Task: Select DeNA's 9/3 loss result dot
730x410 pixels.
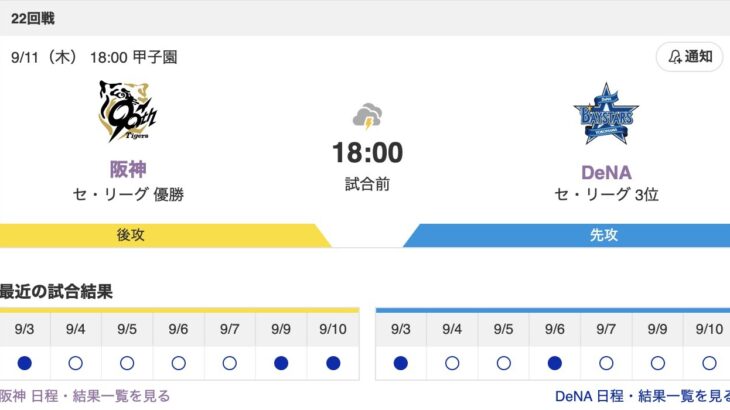Action: tap(400, 363)
